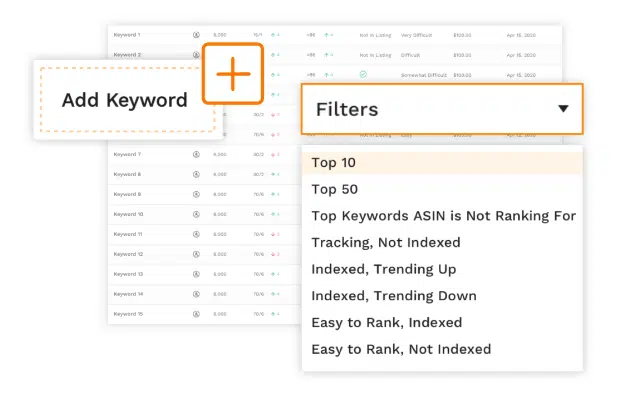Image resolution: width=623 pixels, height=393 pixels.
Task: Select the Keyword 12 name cell
Action: tap(128, 254)
